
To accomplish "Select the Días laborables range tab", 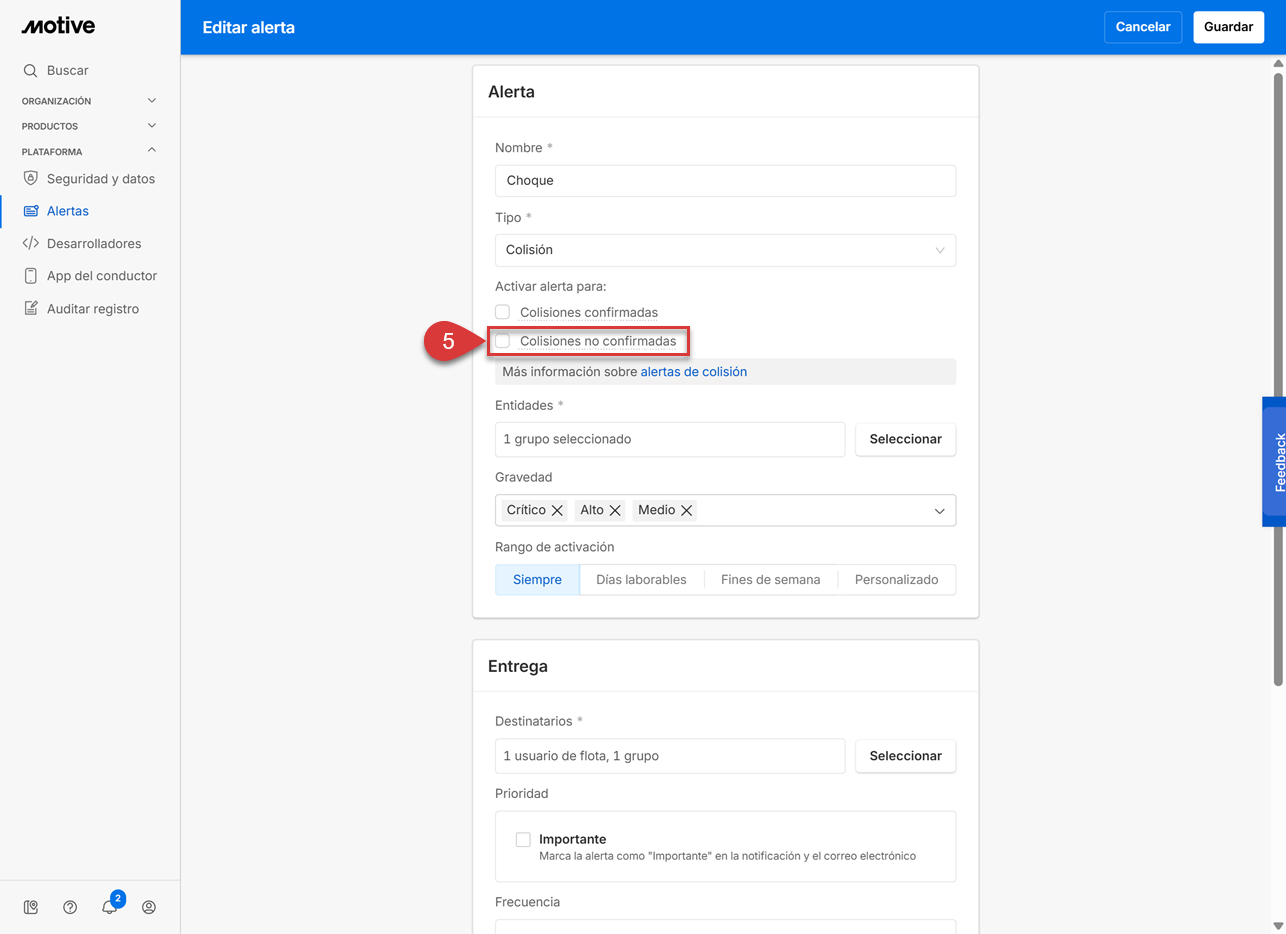I will [x=641, y=579].
